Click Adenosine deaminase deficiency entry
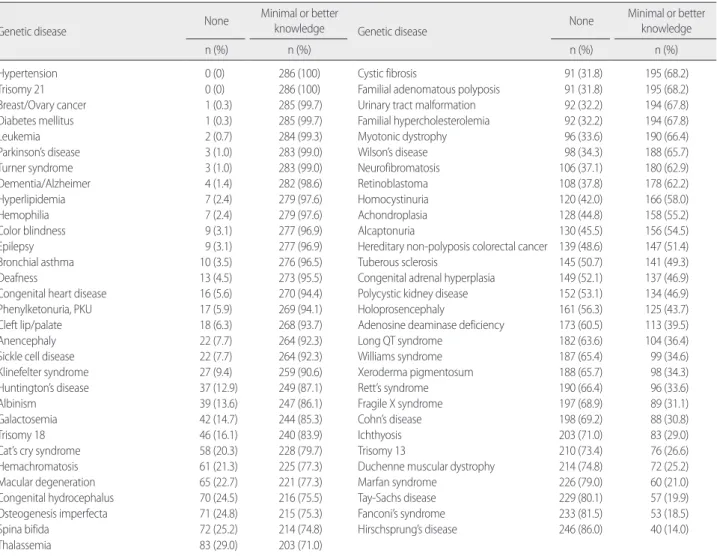717x556 pixels. tap(431, 325)
